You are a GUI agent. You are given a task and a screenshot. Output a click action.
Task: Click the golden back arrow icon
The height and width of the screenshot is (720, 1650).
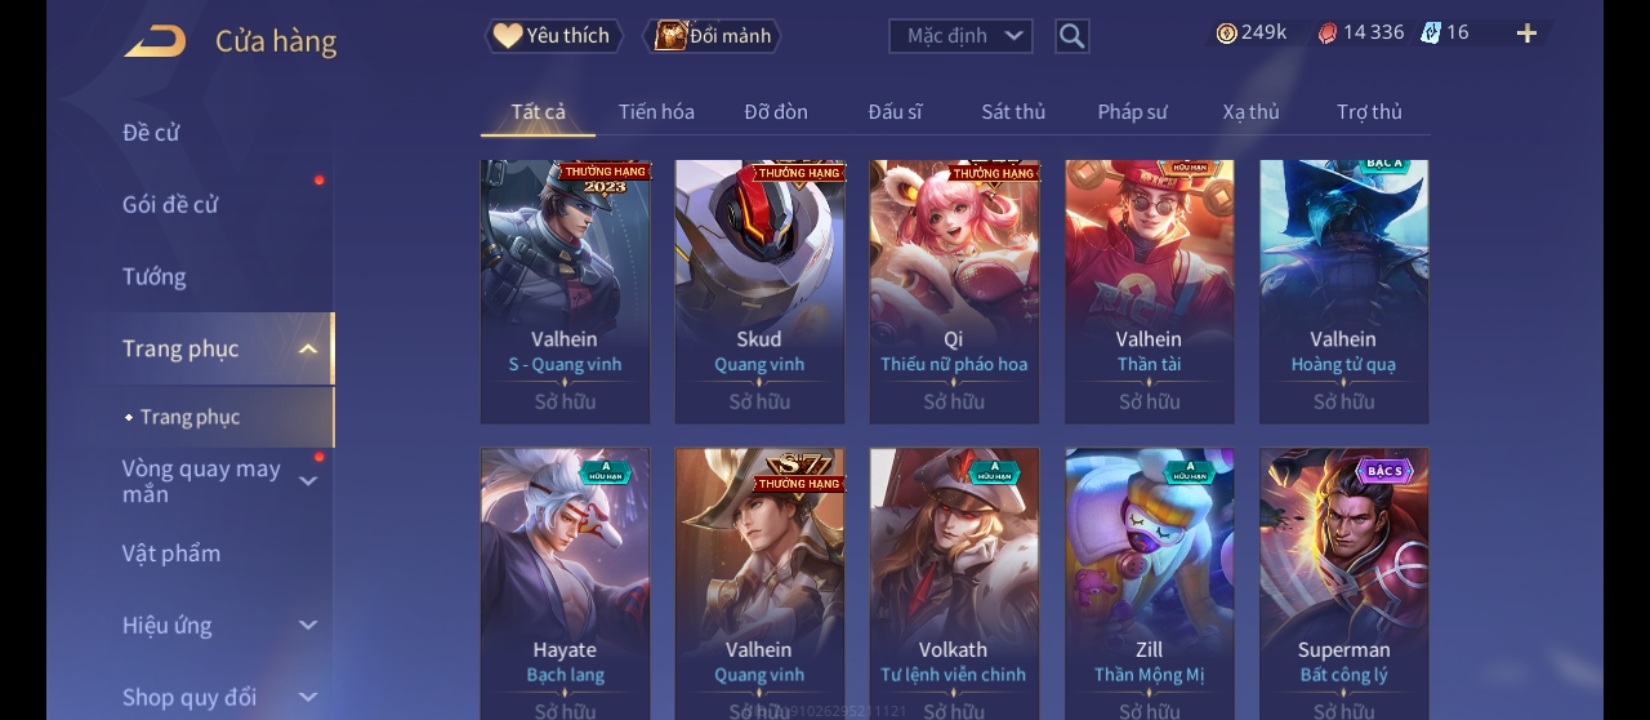tap(155, 41)
